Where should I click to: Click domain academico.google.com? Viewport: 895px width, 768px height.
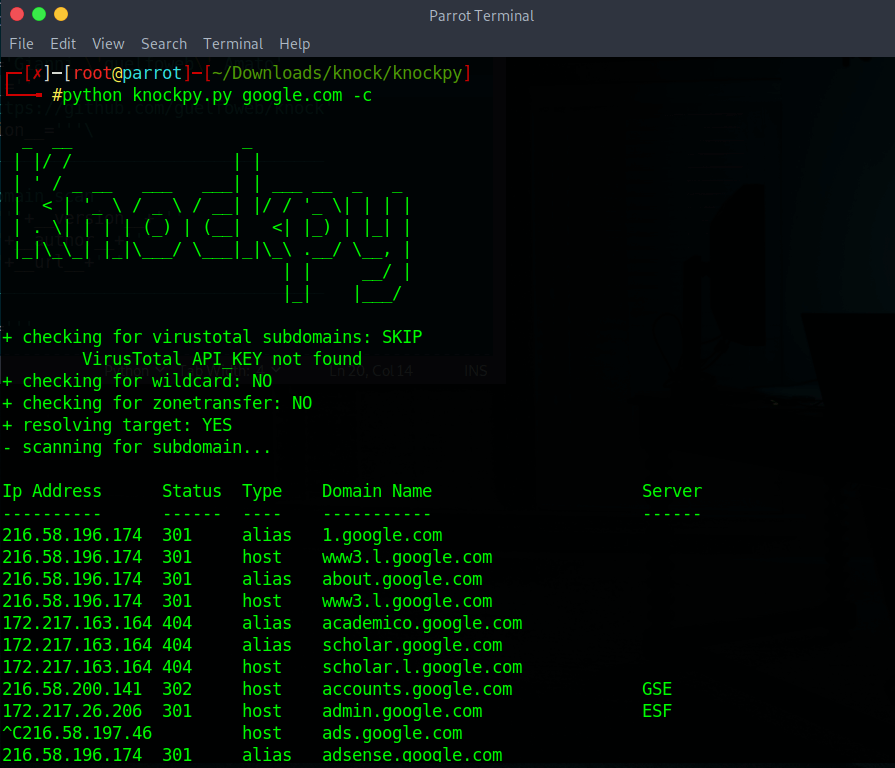click(422, 623)
